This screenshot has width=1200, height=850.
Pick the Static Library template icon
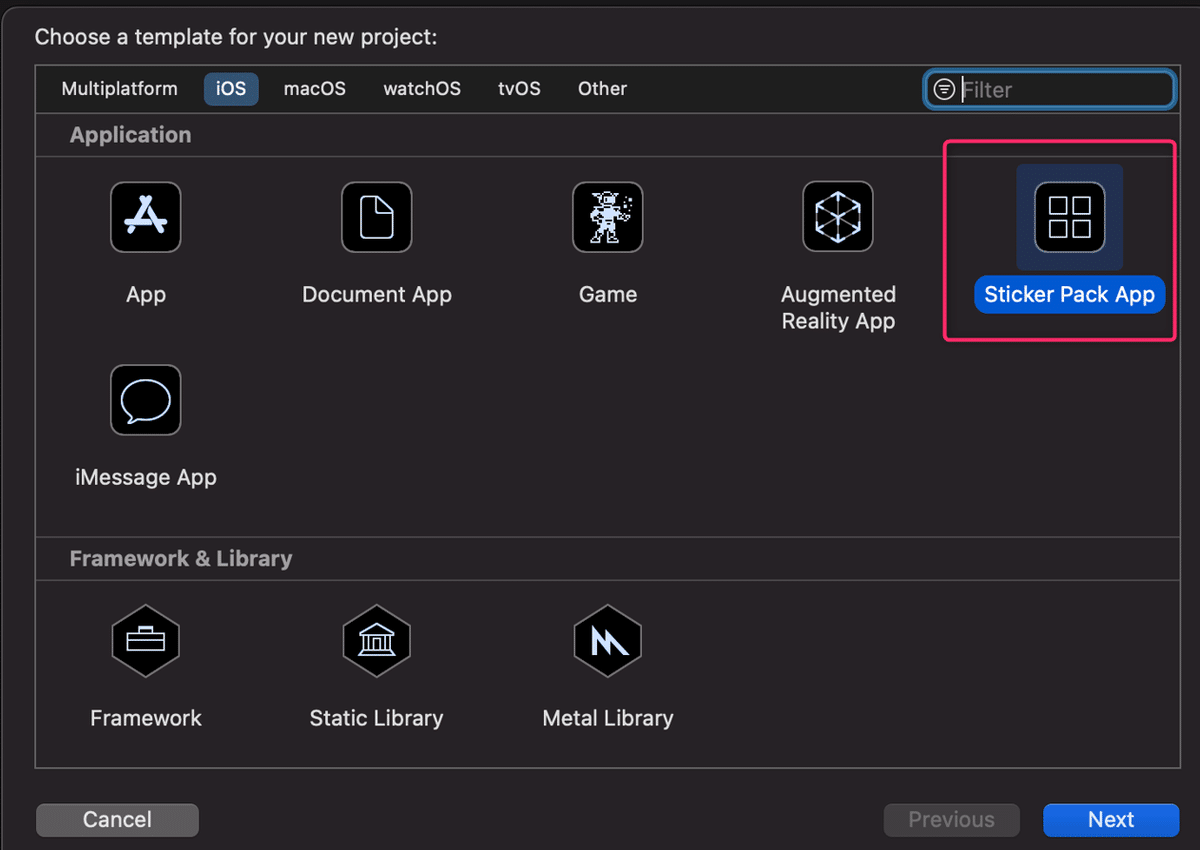pyautogui.click(x=377, y=641)
